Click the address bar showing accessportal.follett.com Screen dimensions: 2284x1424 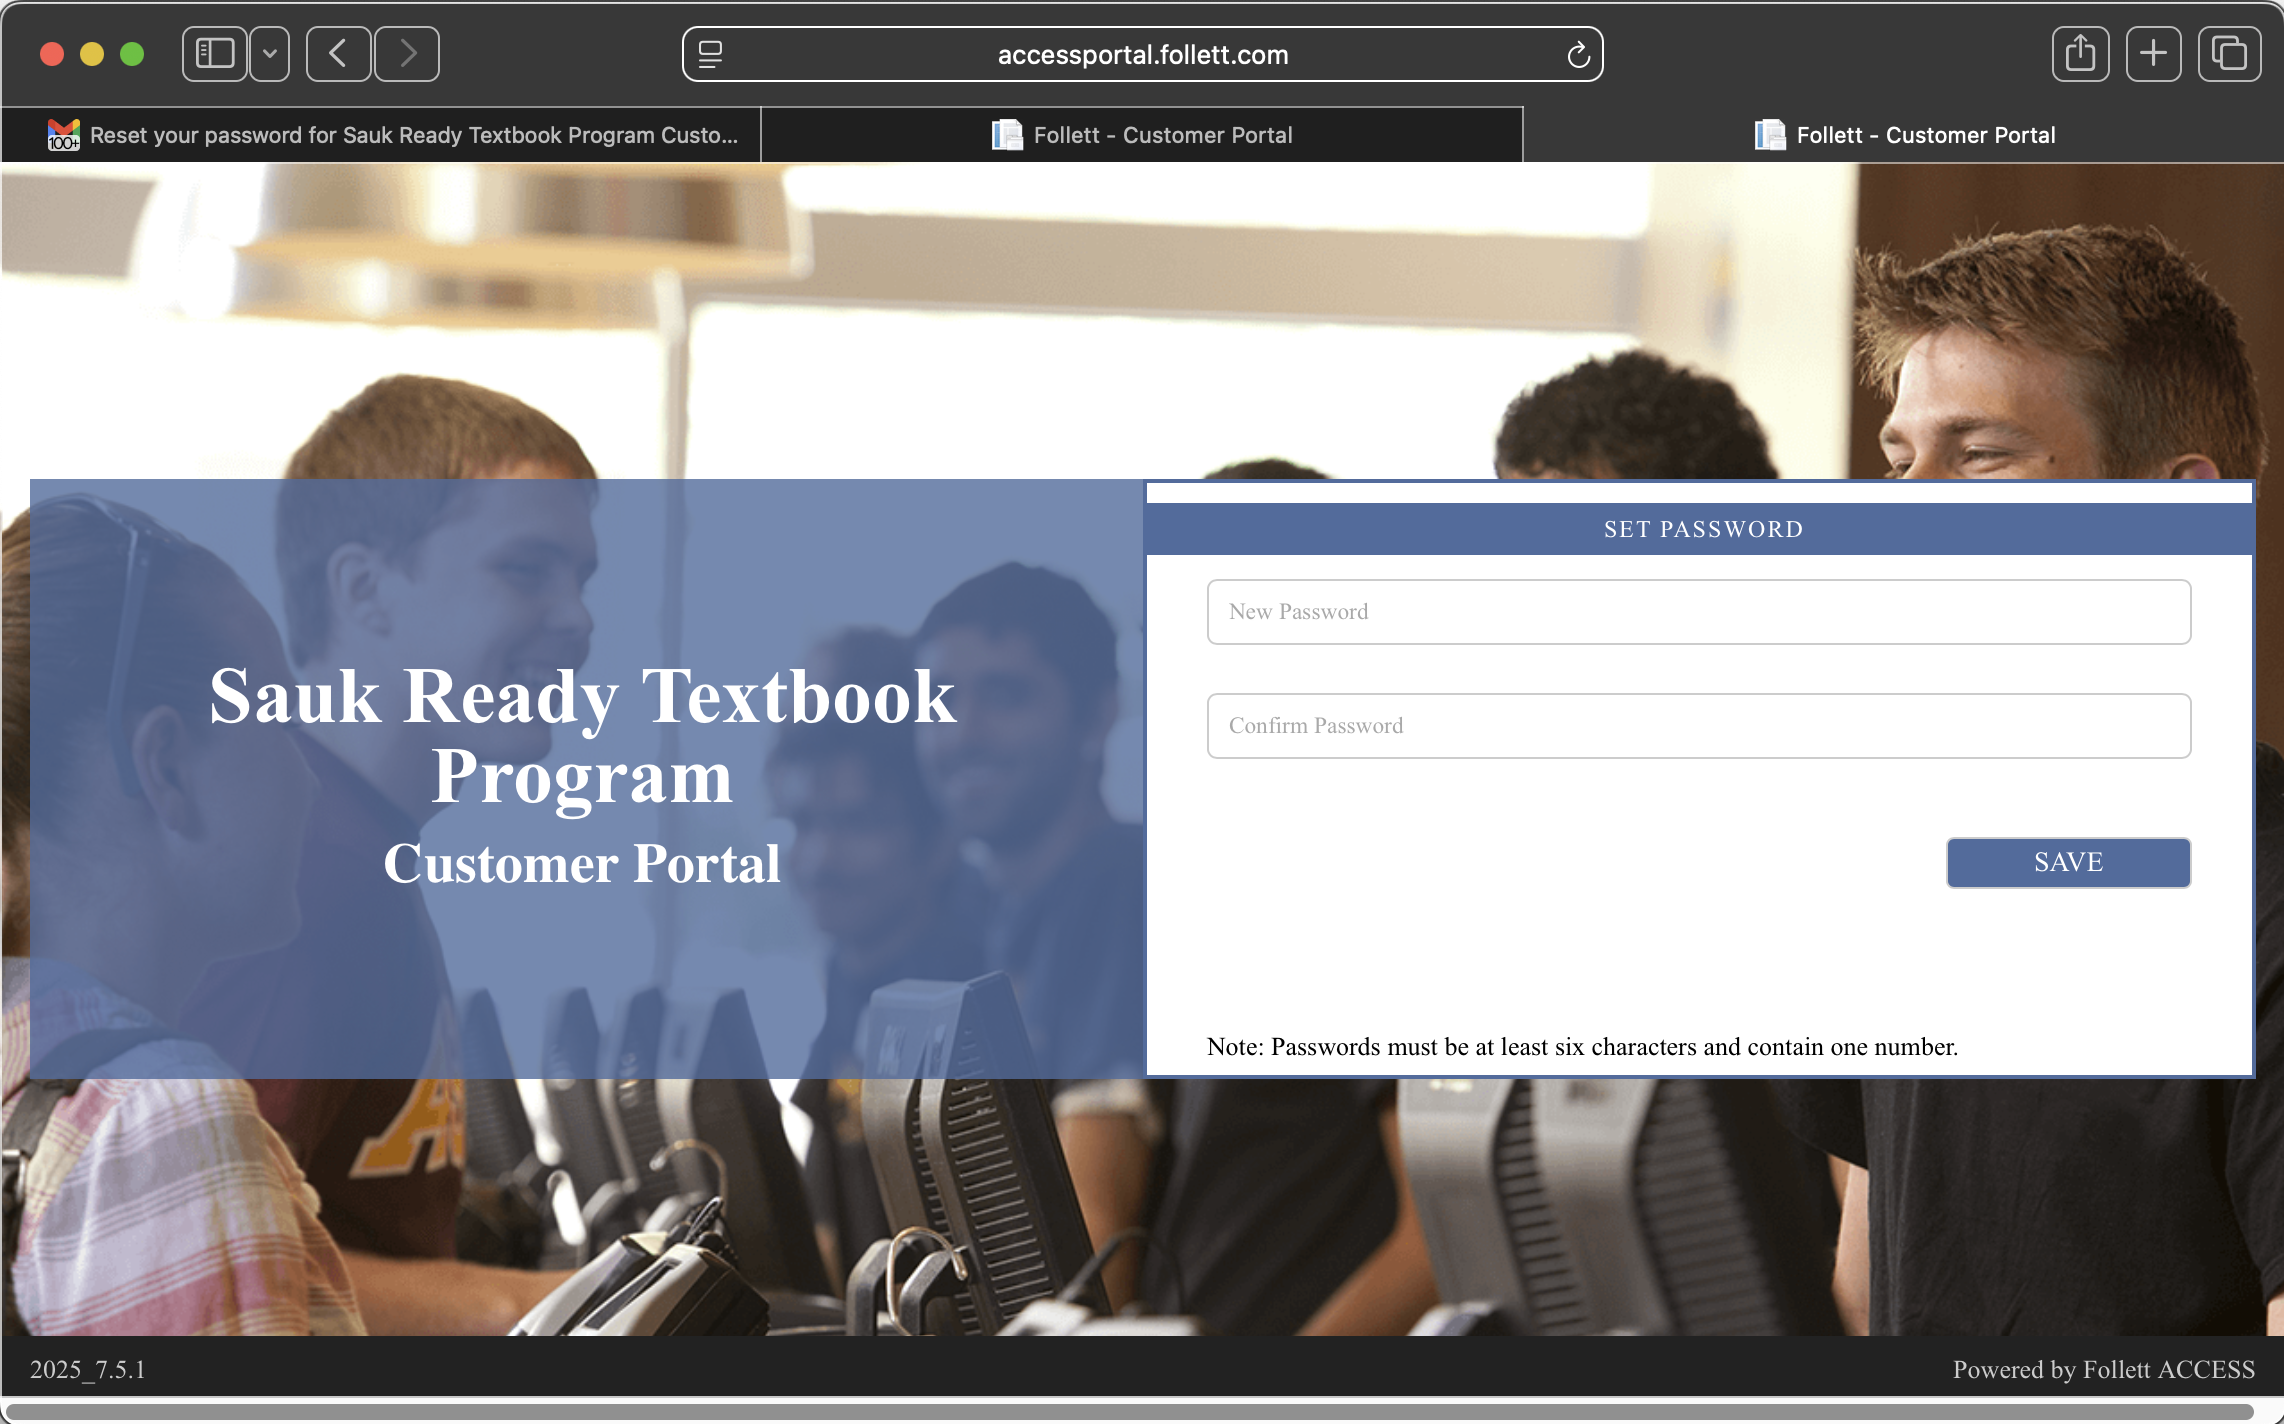click(x=1142, y=54)
